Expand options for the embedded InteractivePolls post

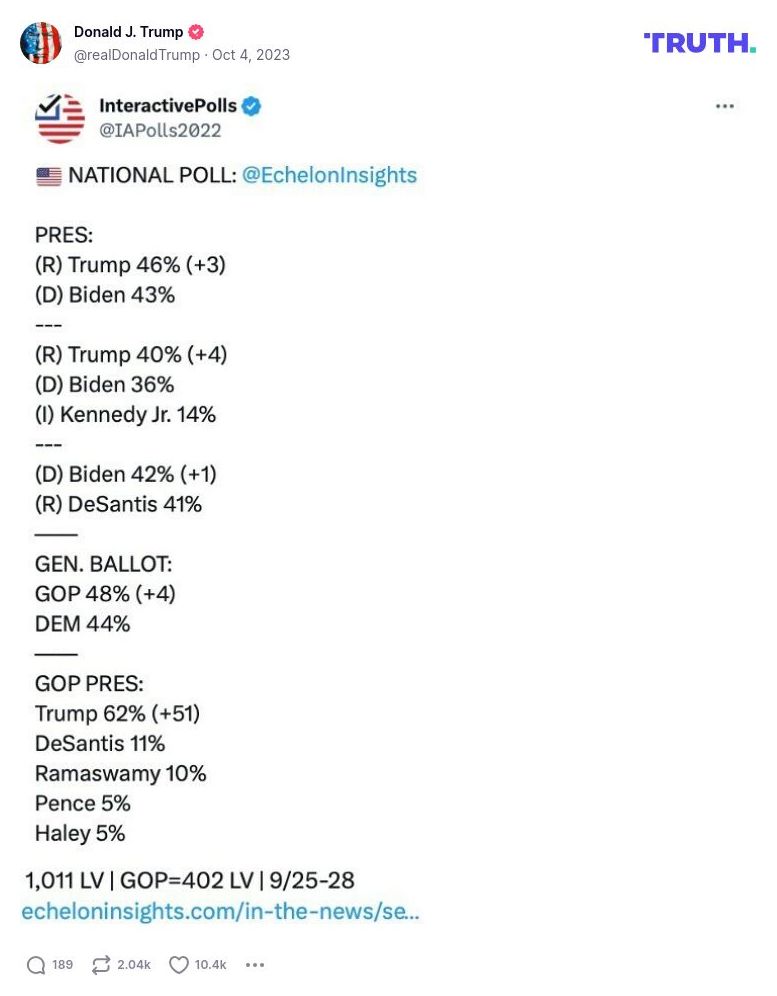tap(725, 106)
